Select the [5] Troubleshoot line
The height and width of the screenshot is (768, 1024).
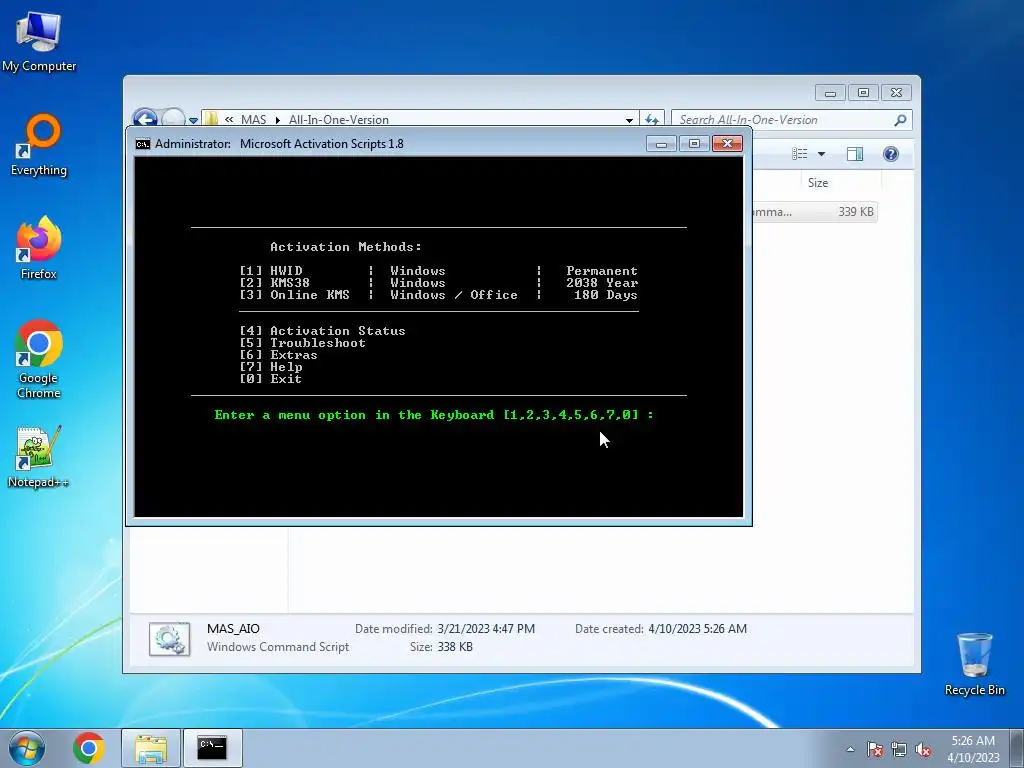302,343
